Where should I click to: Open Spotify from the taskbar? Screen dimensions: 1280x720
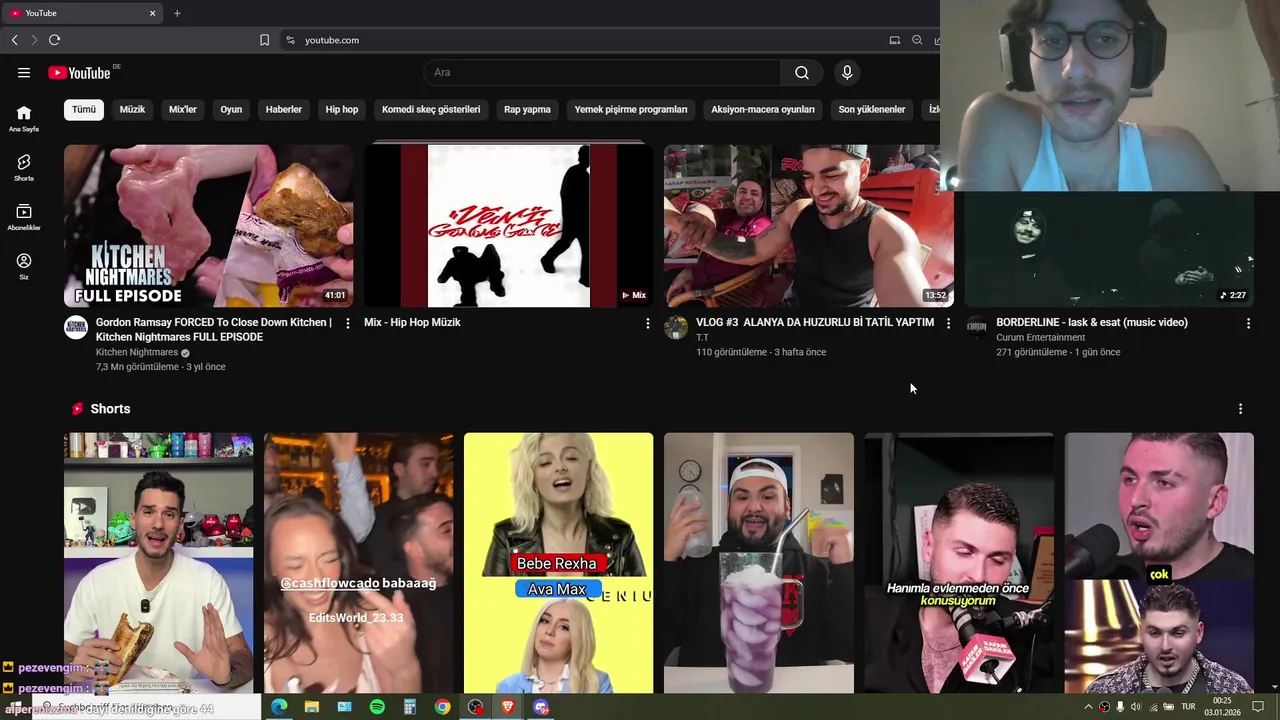(x=377, y=707)
